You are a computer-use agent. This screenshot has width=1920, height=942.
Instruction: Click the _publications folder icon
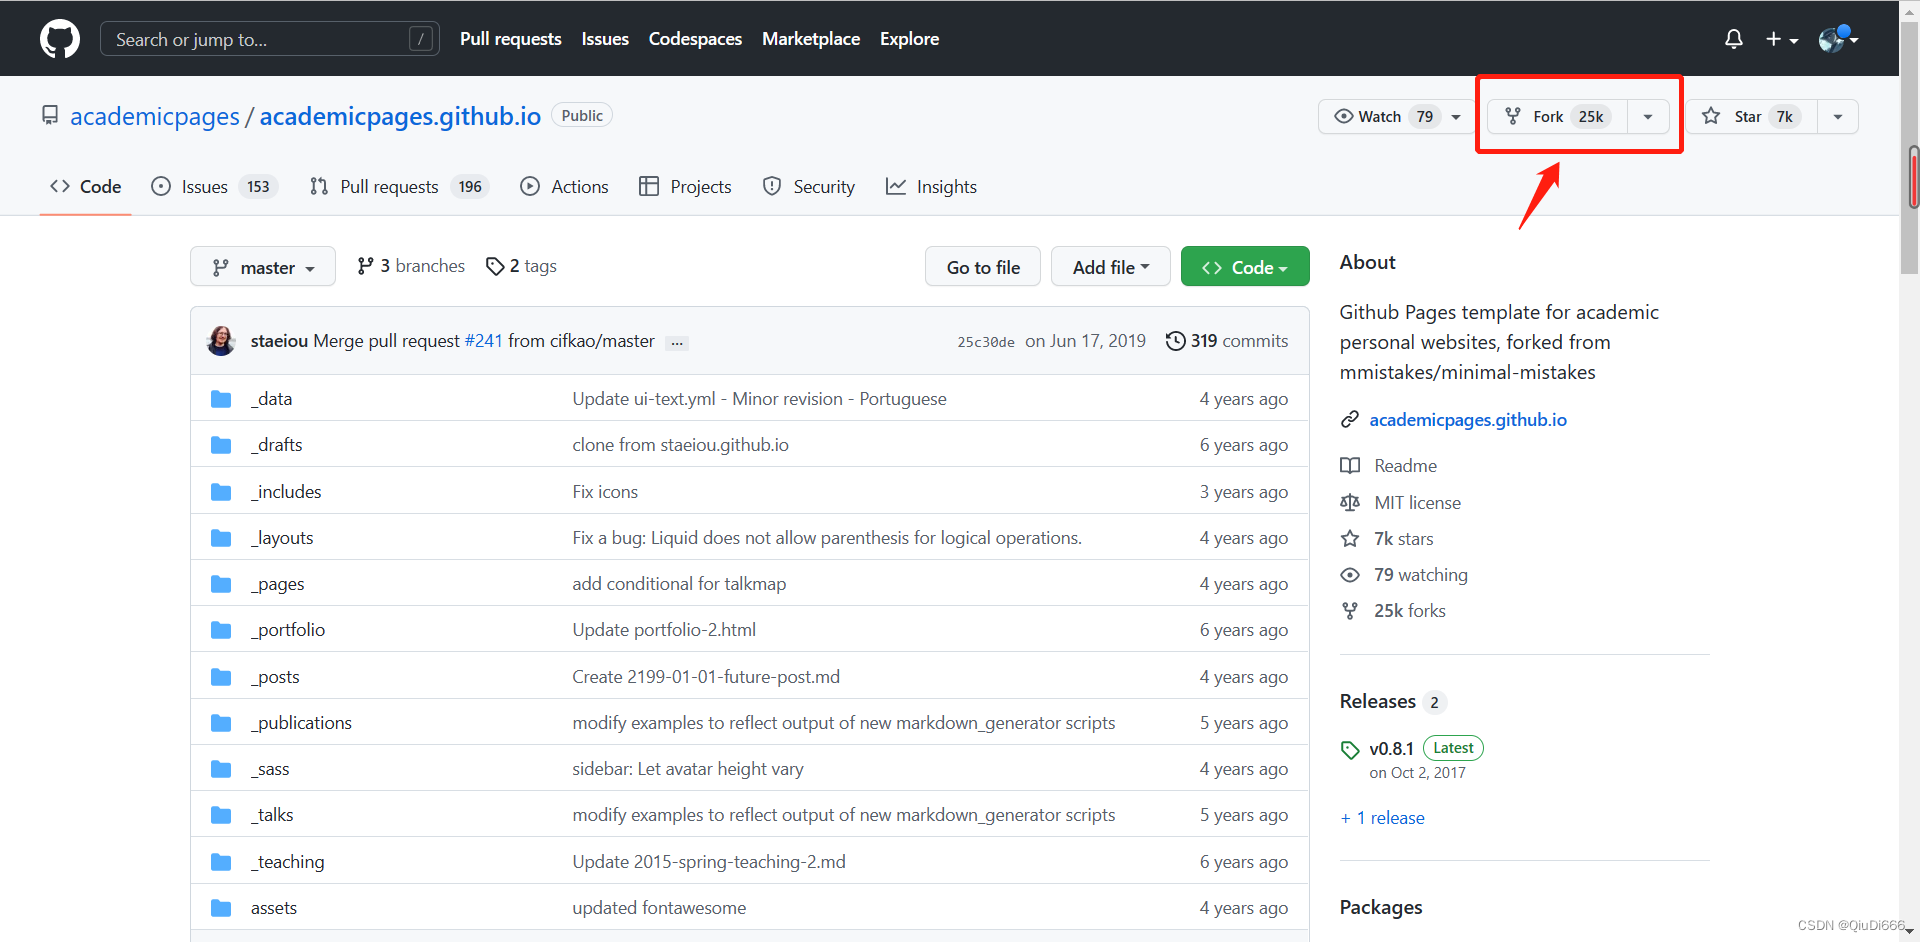coord(221,723)
